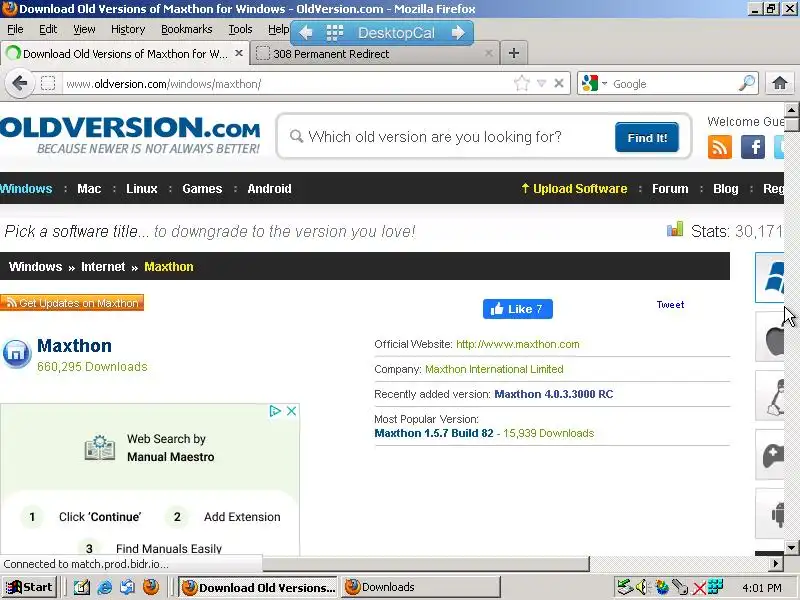The image size is (800, 600).
Task: Select the Apple platform sidebar icon
Action: 770,338
